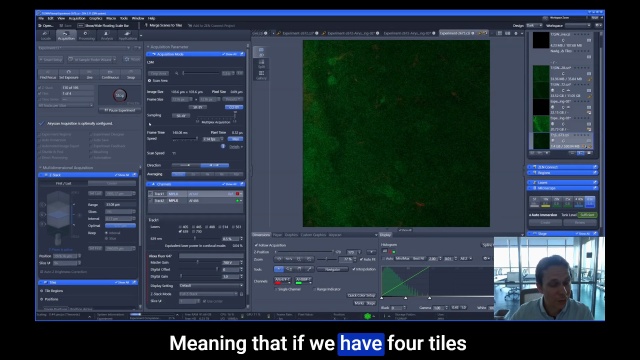Switch to the Processing tab

tap(86, 36)
